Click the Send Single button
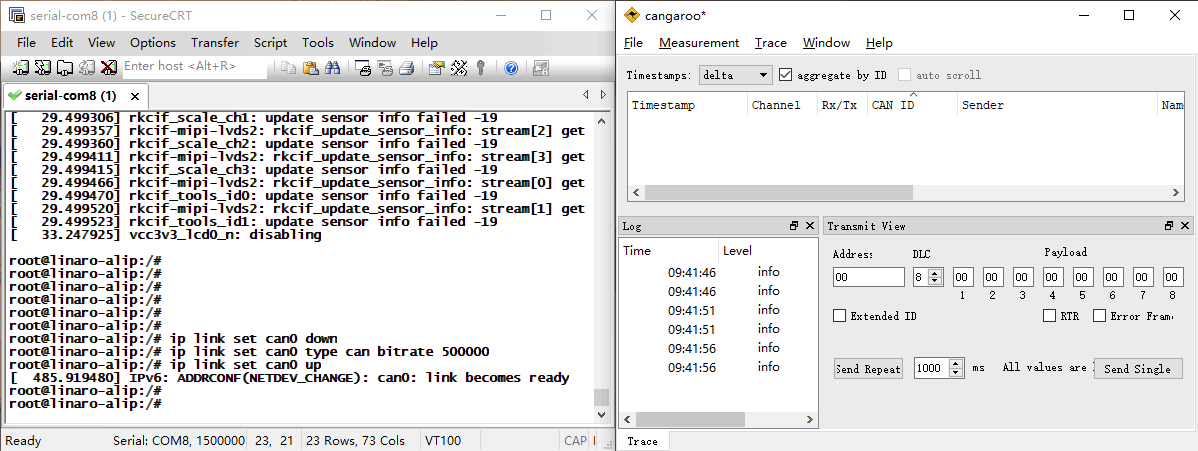The height and width of the screenshot is (451, 1198). click(1138, 368)
